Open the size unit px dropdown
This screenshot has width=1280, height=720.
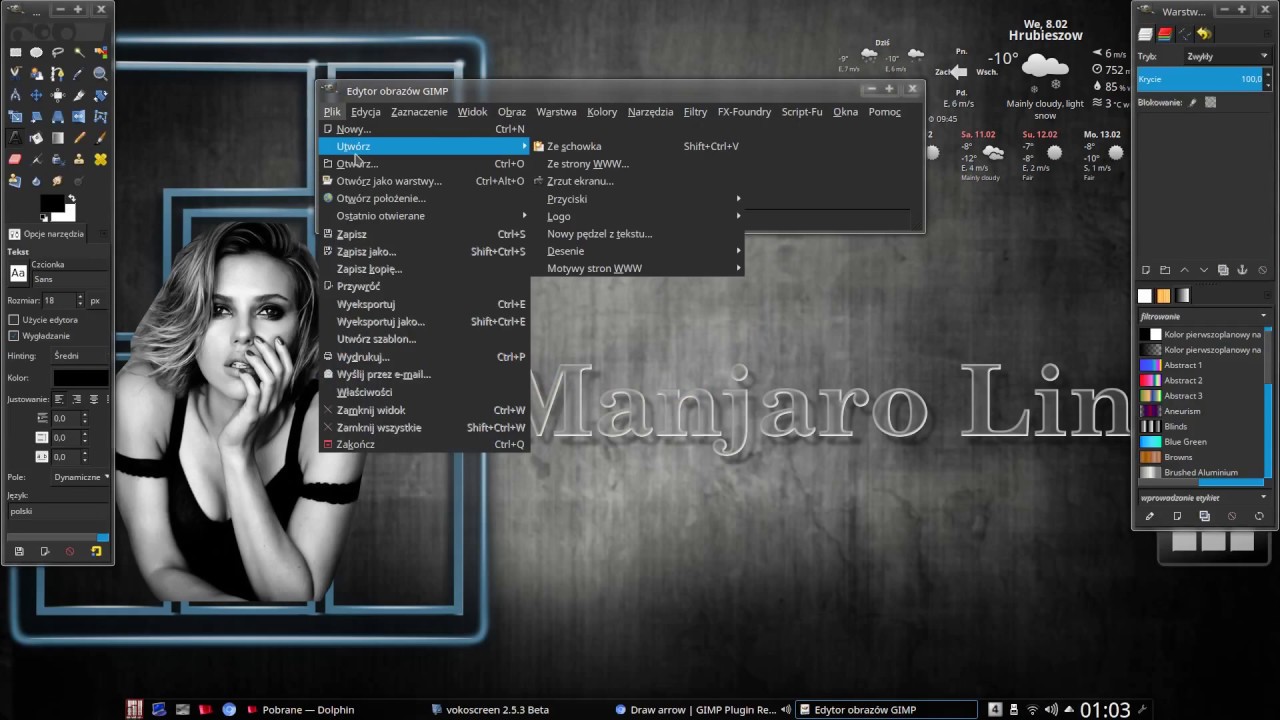(96, 300)
